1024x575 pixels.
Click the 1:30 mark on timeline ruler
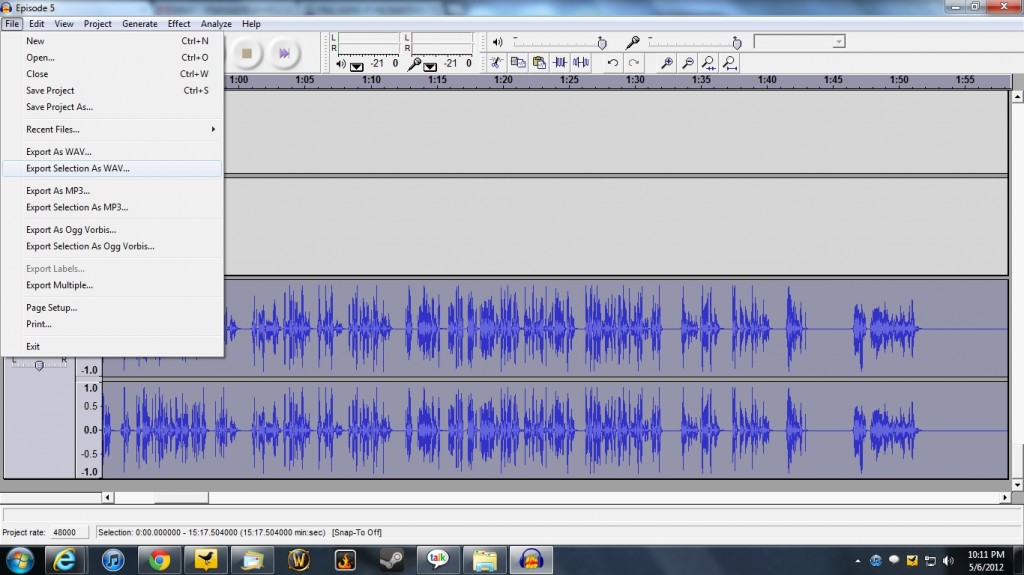coord(635,80)
